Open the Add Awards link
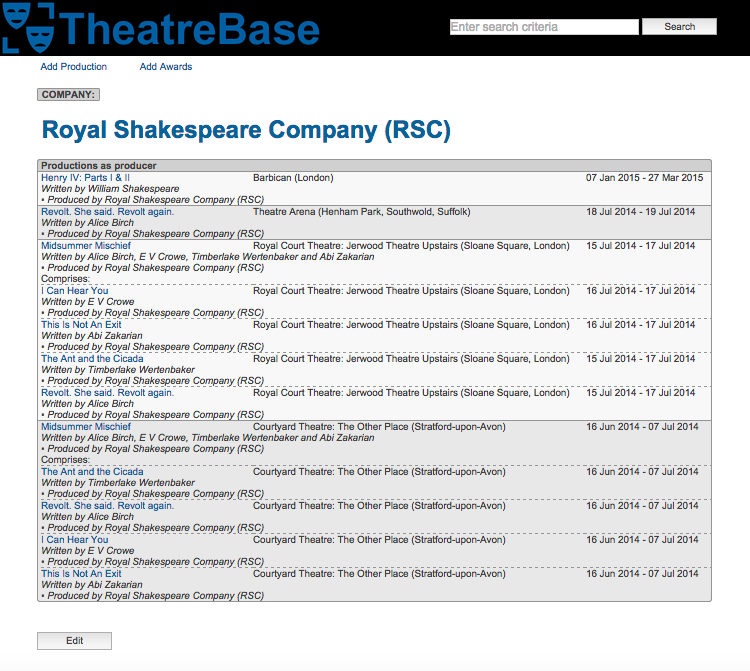750x671 pixels. click(166, 67)
